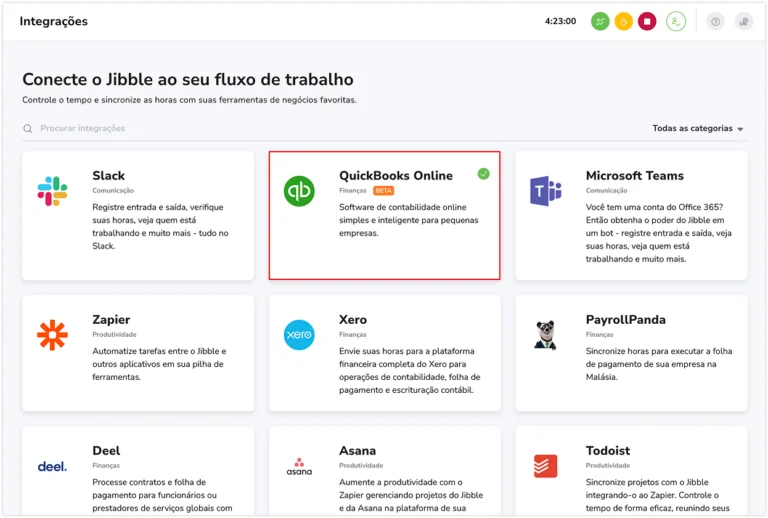The width and height of the screenshot is (768, 518).
Task: Click the yellow break button in header
Action: 624,22
